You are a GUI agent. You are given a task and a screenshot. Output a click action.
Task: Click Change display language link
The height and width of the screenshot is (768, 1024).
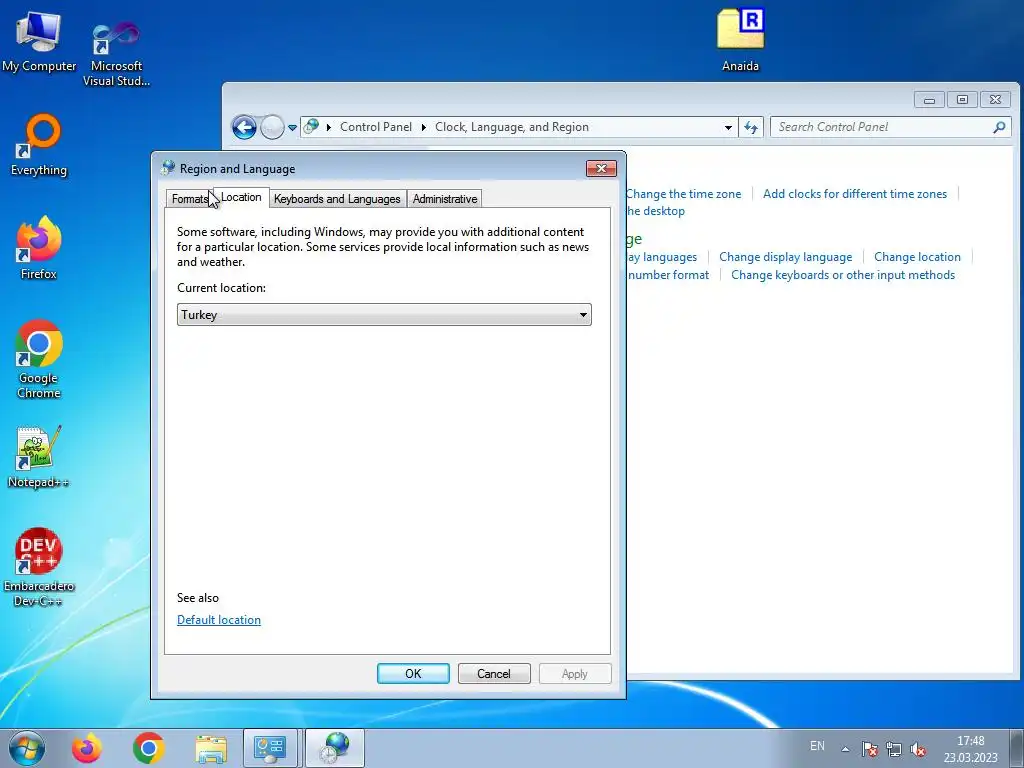point(786,257)
